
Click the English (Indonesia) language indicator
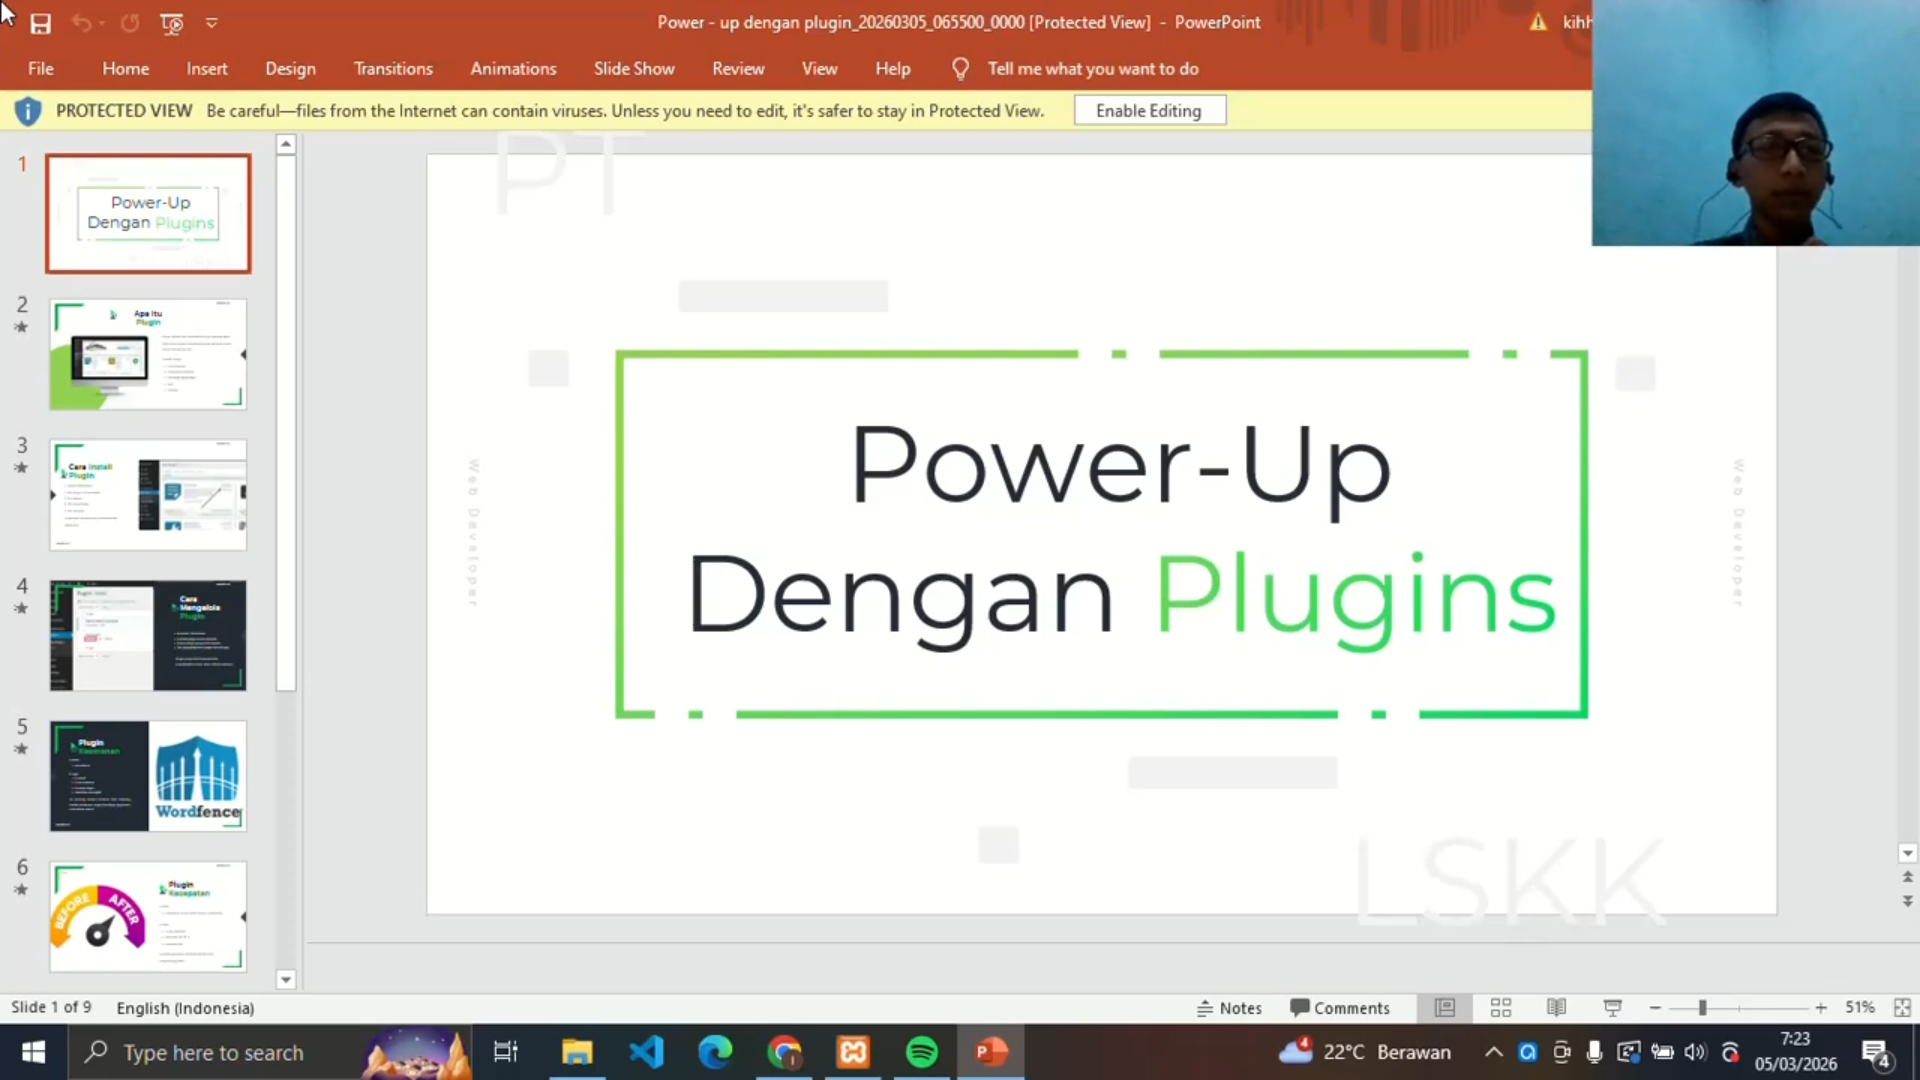[185, 1008]
